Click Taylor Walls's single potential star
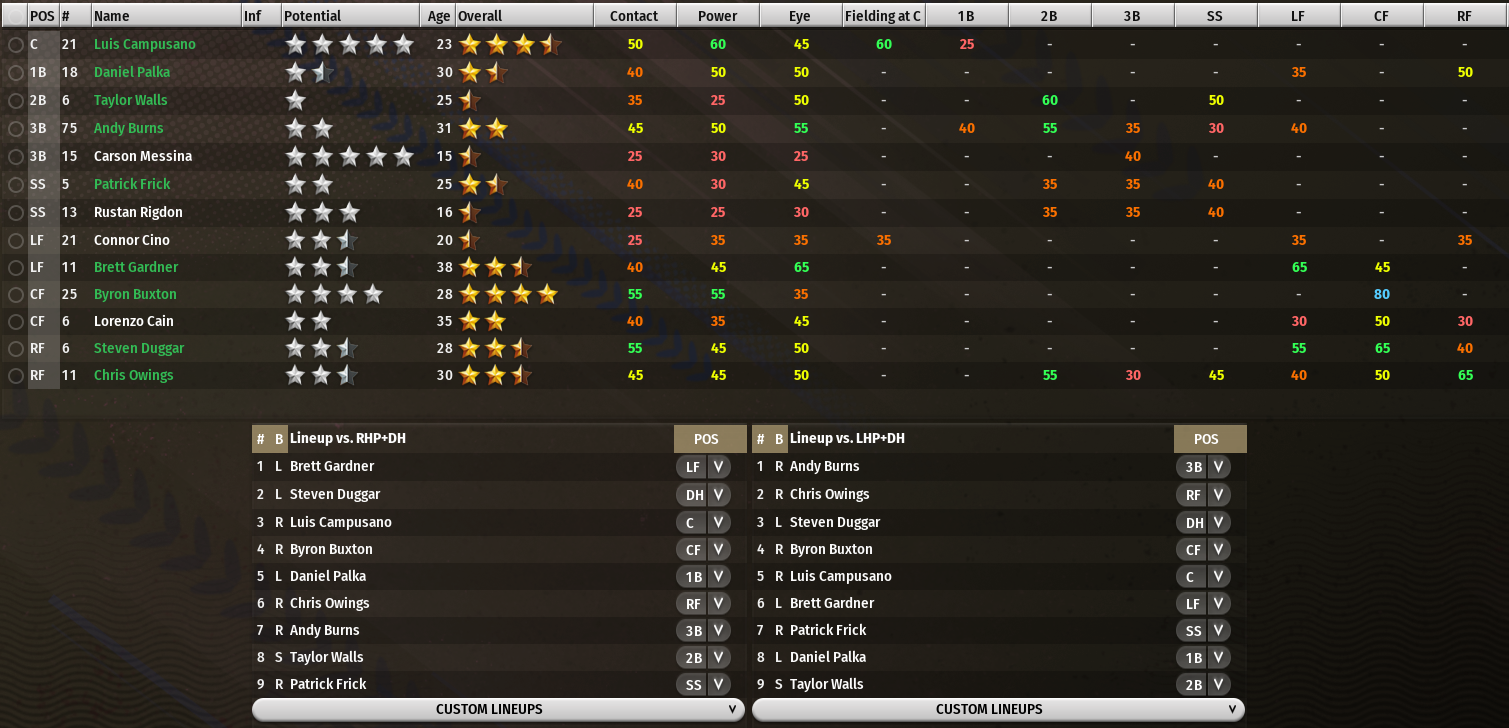1509x728 pixels. (296, 100)
